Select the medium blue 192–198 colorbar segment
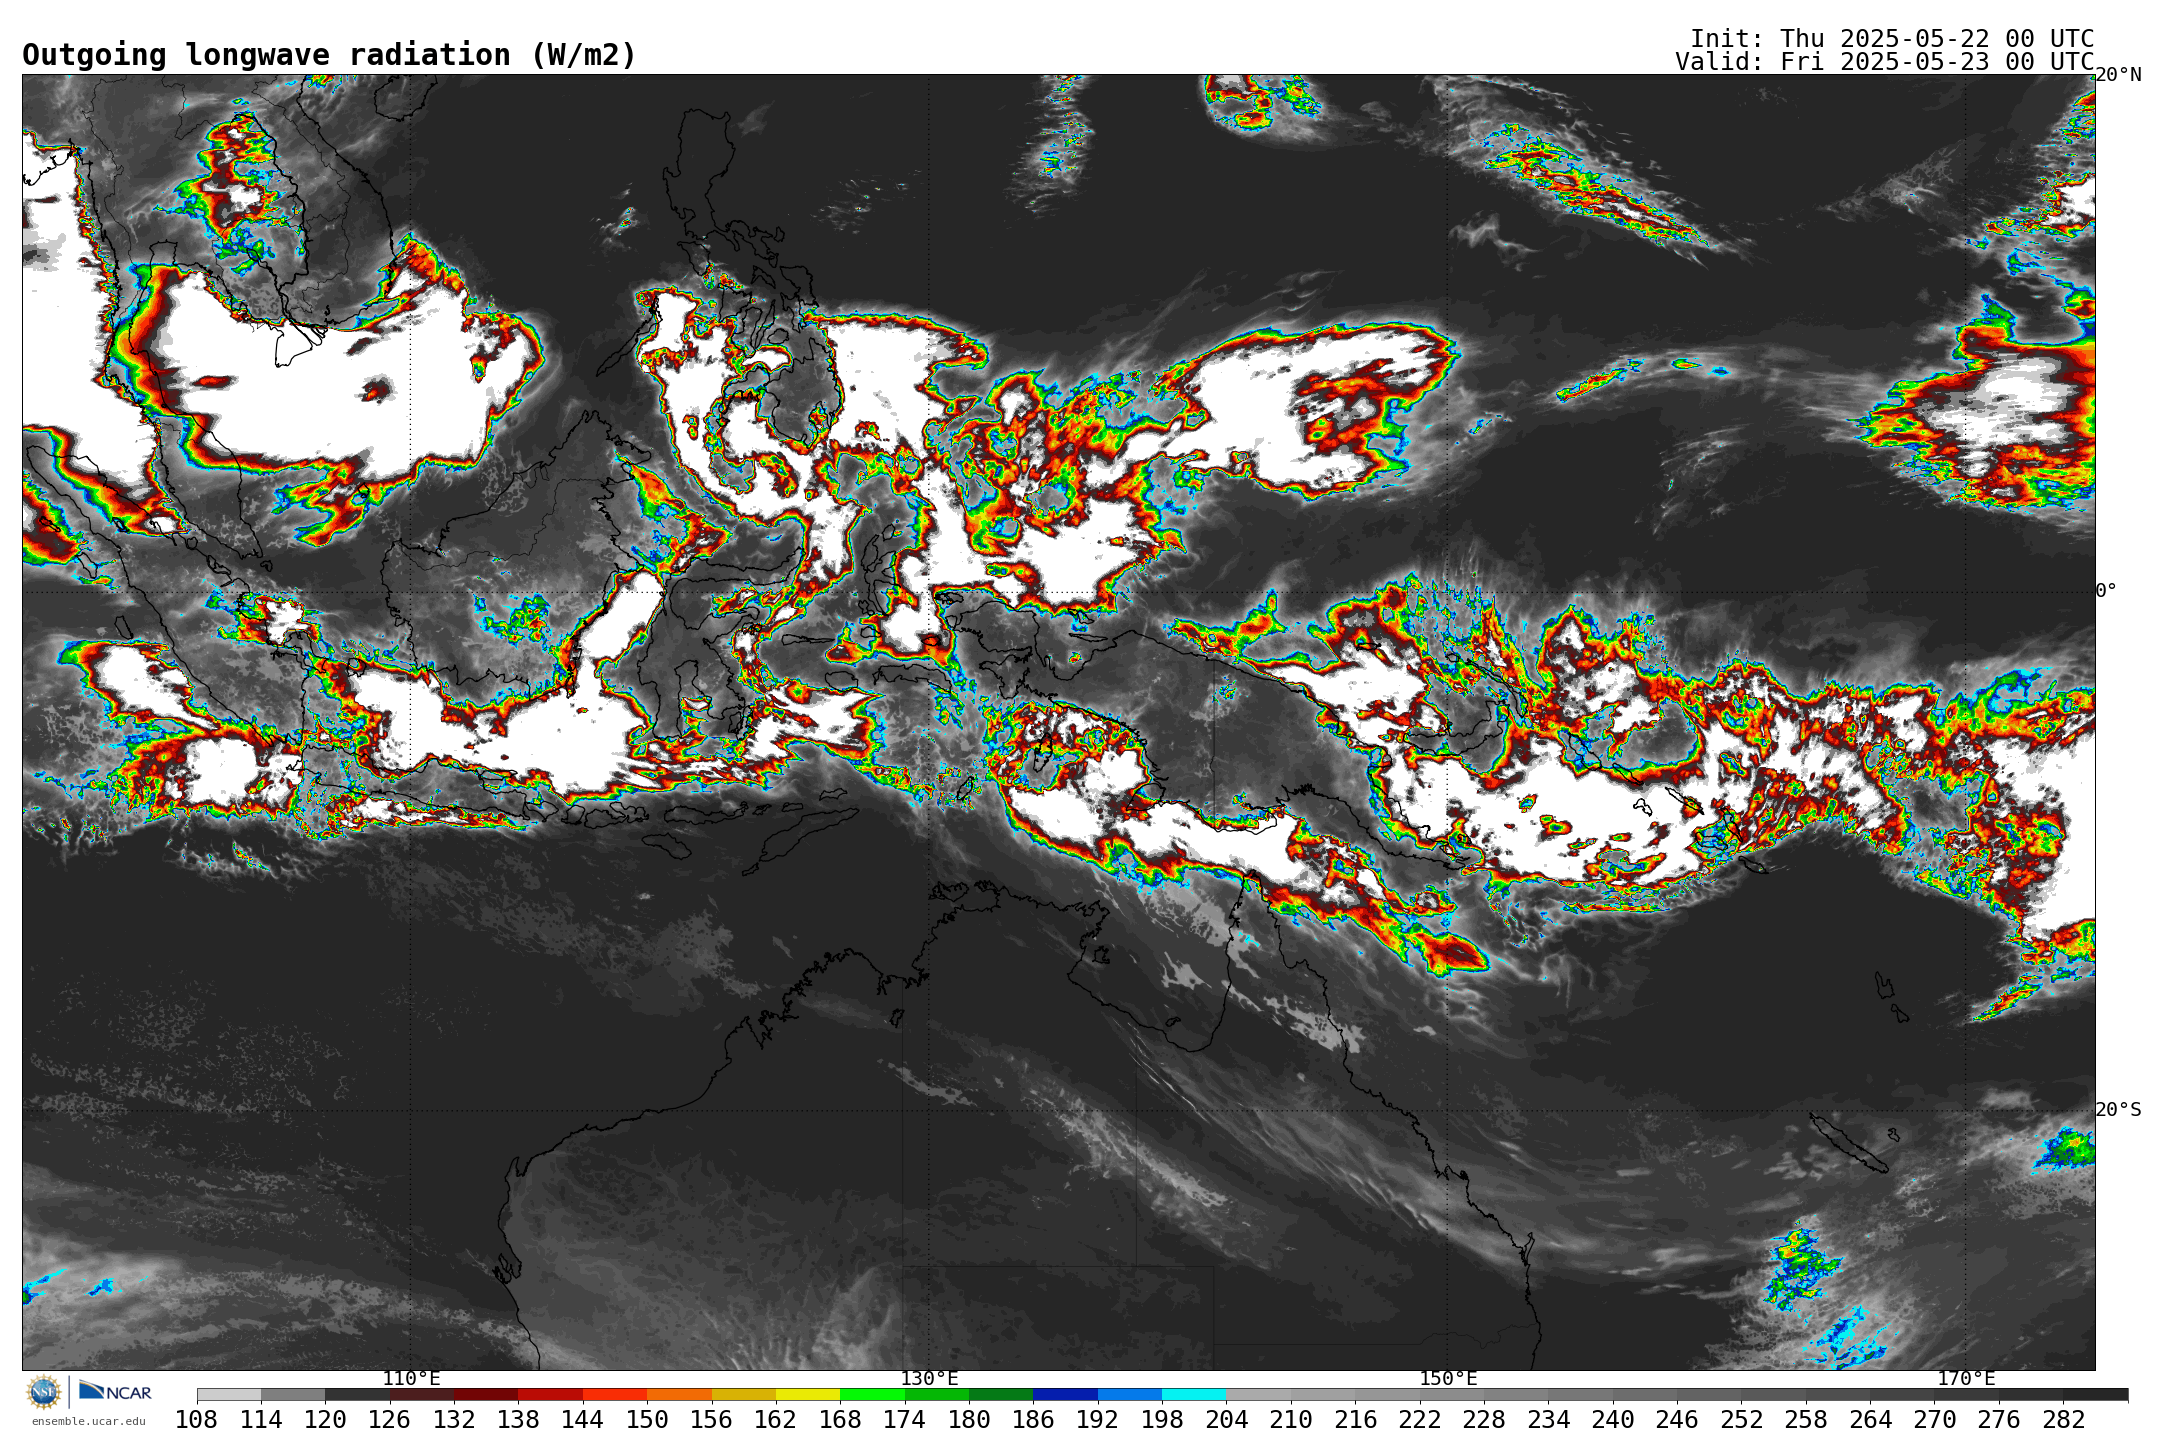This screenshot has height=1433, width=2160. (x=1130, y=1394)
